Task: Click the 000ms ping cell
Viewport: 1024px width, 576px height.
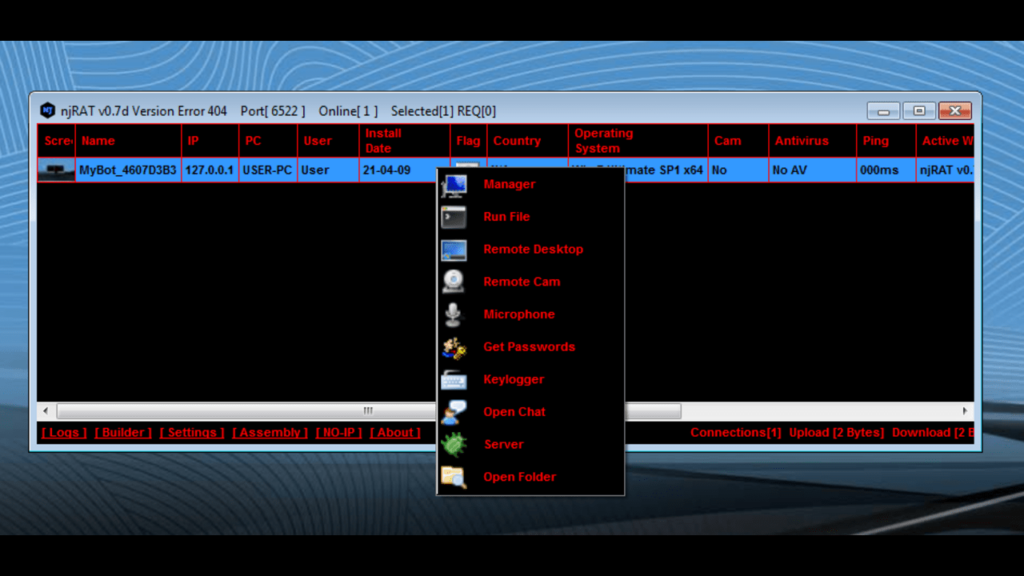Action: coord(886,170)
